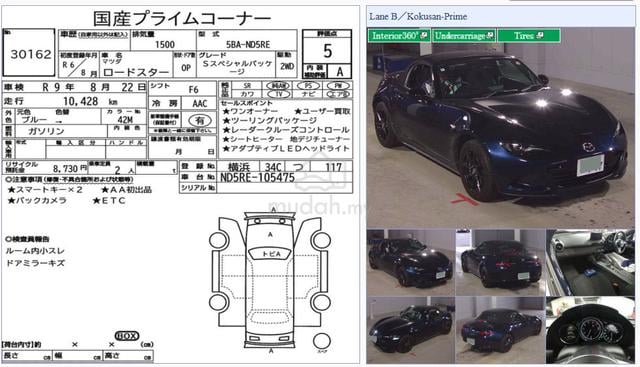
Task: Open the bottom-row rear quarter car thumbnail
Action: 500,330
